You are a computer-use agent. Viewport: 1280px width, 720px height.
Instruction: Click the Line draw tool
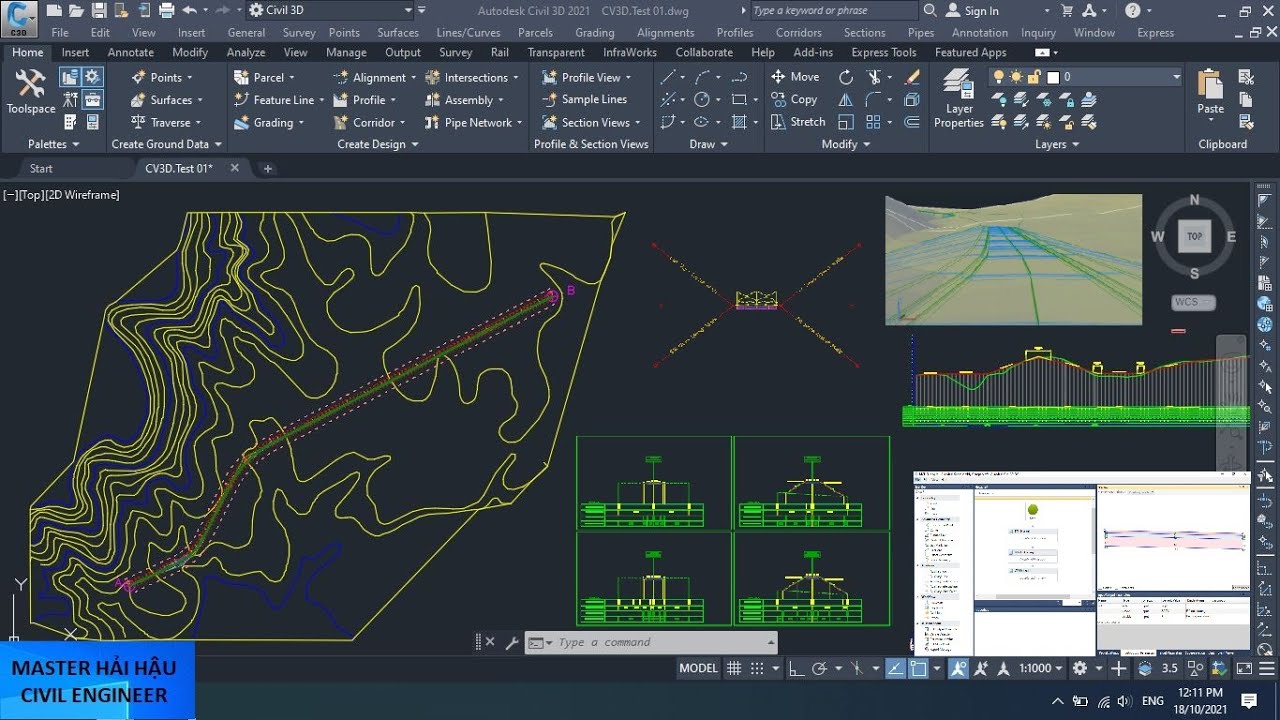[x=668, y=77]
